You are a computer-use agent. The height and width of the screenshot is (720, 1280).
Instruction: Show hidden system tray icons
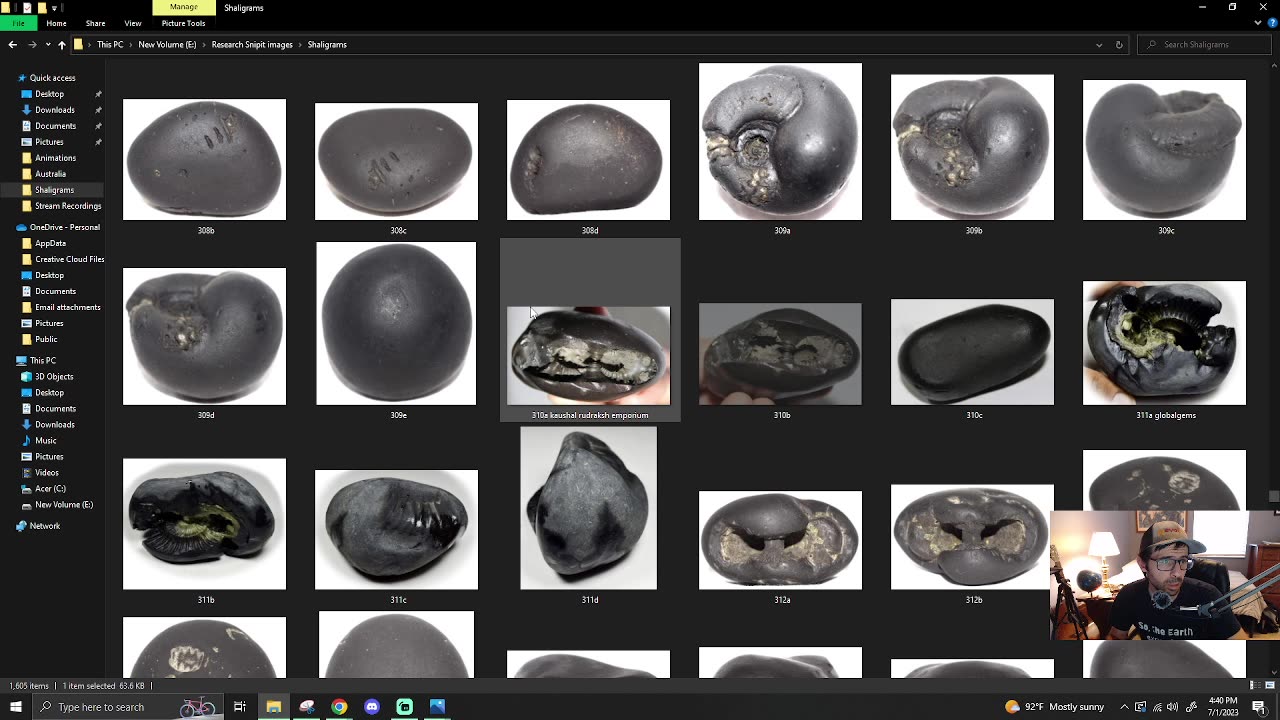[x=1124, y=707]
